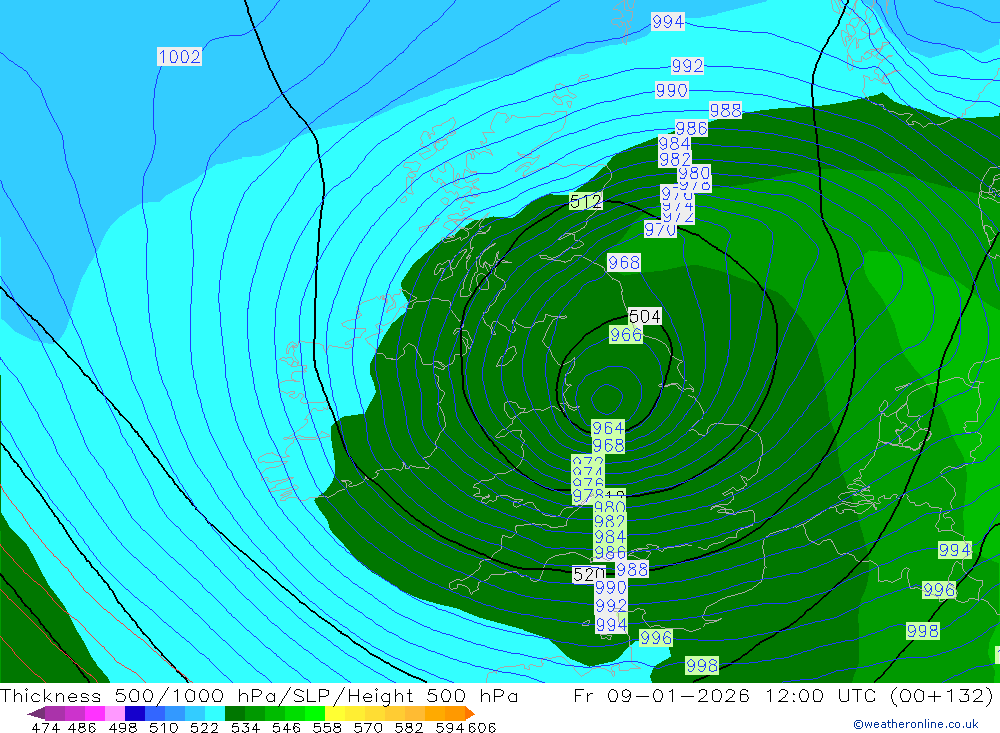Click the 546 legend value
Image resolution: width=1000 pixels, height=733 pixels.
286,728
